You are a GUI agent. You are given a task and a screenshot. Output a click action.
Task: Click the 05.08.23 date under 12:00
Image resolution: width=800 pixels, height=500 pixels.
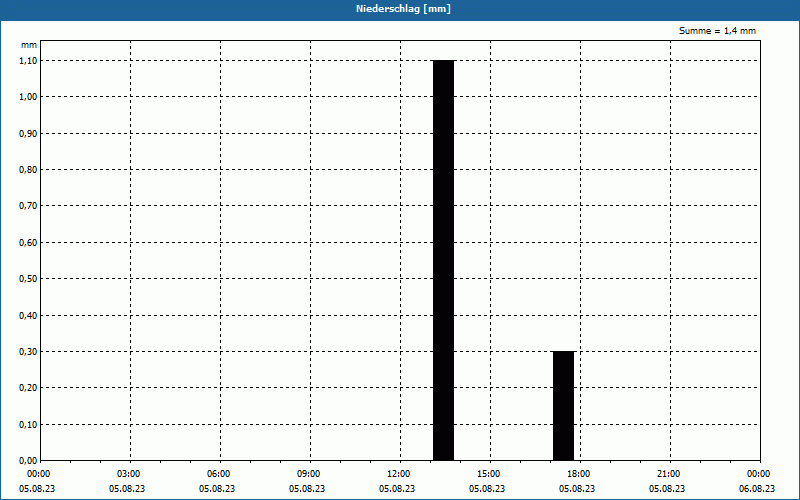click(397, 489)
